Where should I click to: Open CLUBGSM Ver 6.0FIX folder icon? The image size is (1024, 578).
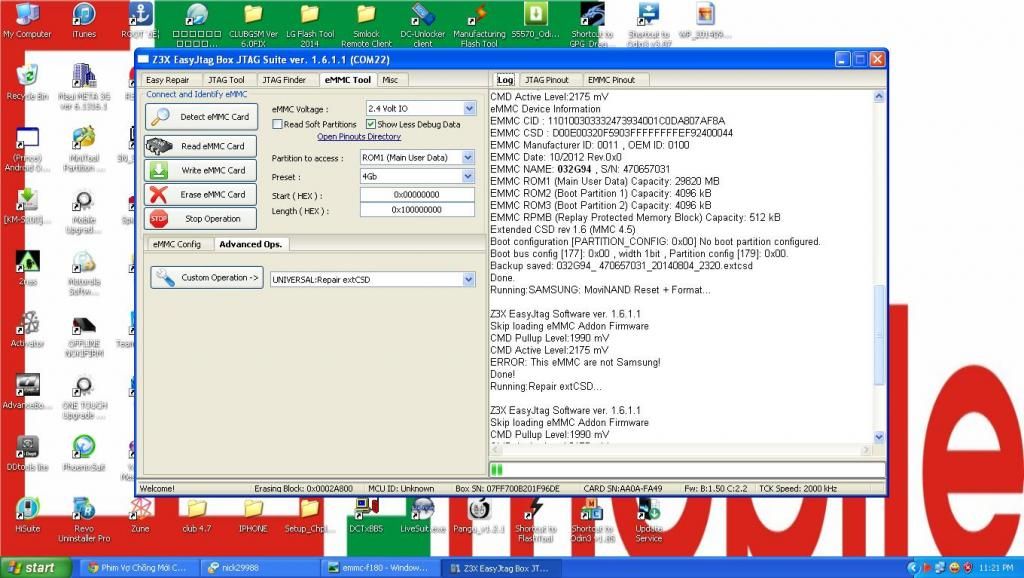[x=253, y=24]
